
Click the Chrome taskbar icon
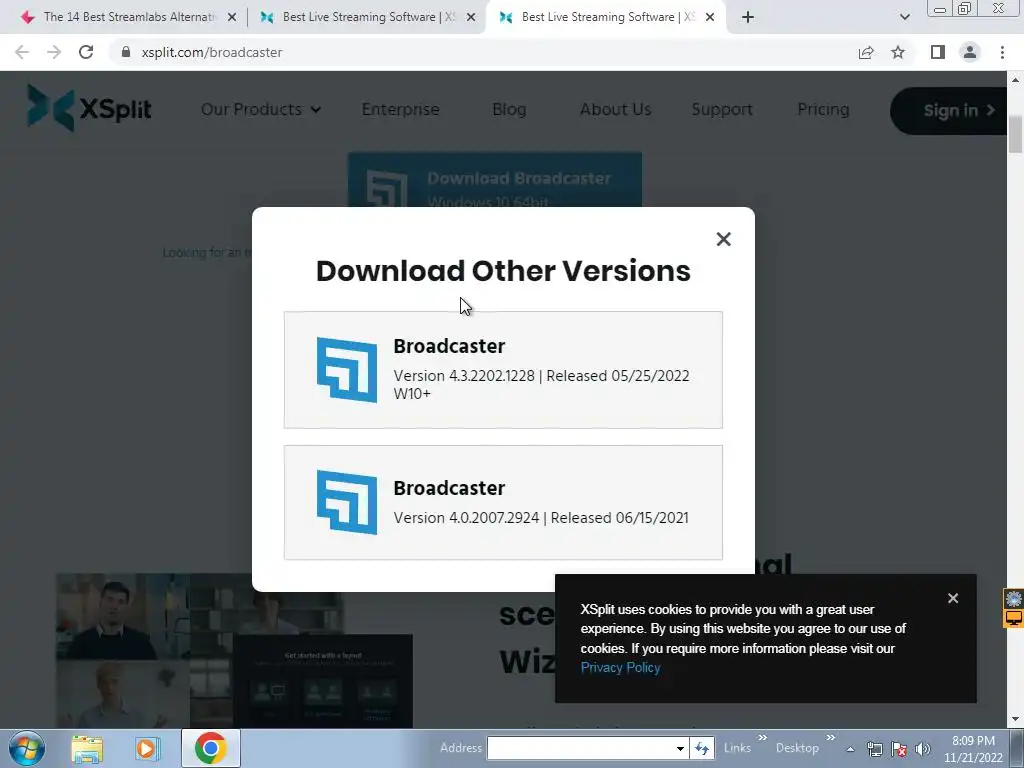pos(210,748)
